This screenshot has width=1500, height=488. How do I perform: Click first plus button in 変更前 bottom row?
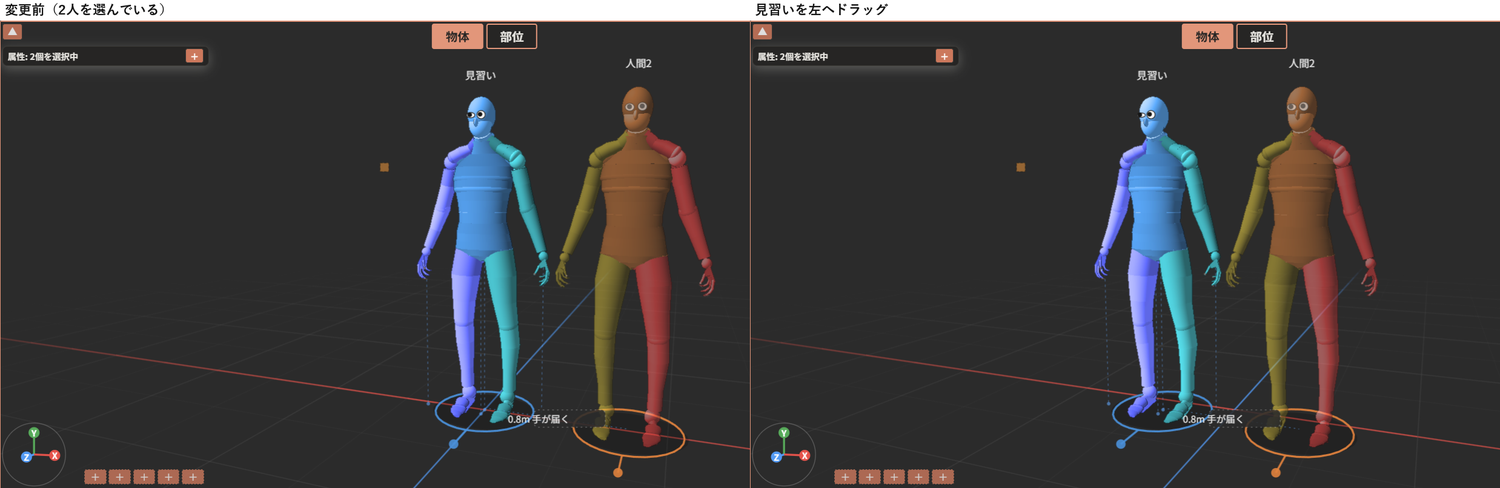coord(95,477)
